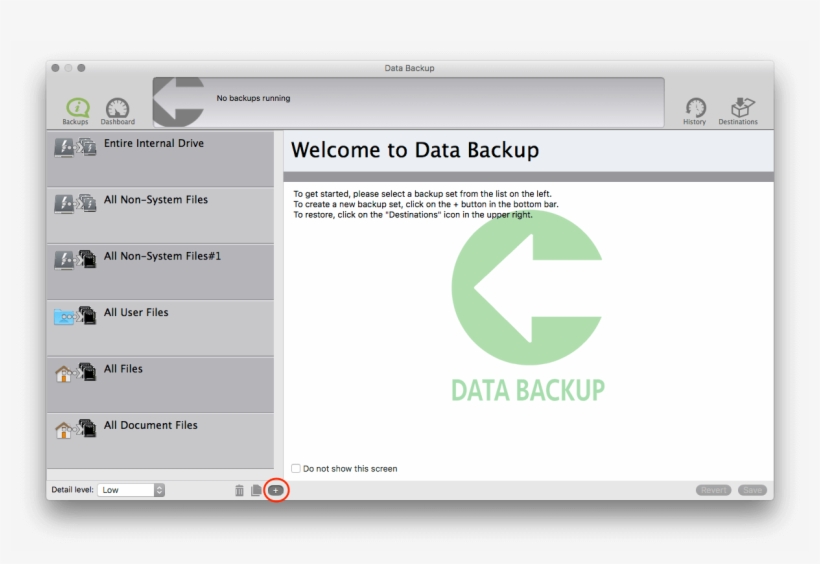The width and height of the screenshot is (820, 564).
Task: Click the All Non-System Files#1 icon
Action: [75, 260]
